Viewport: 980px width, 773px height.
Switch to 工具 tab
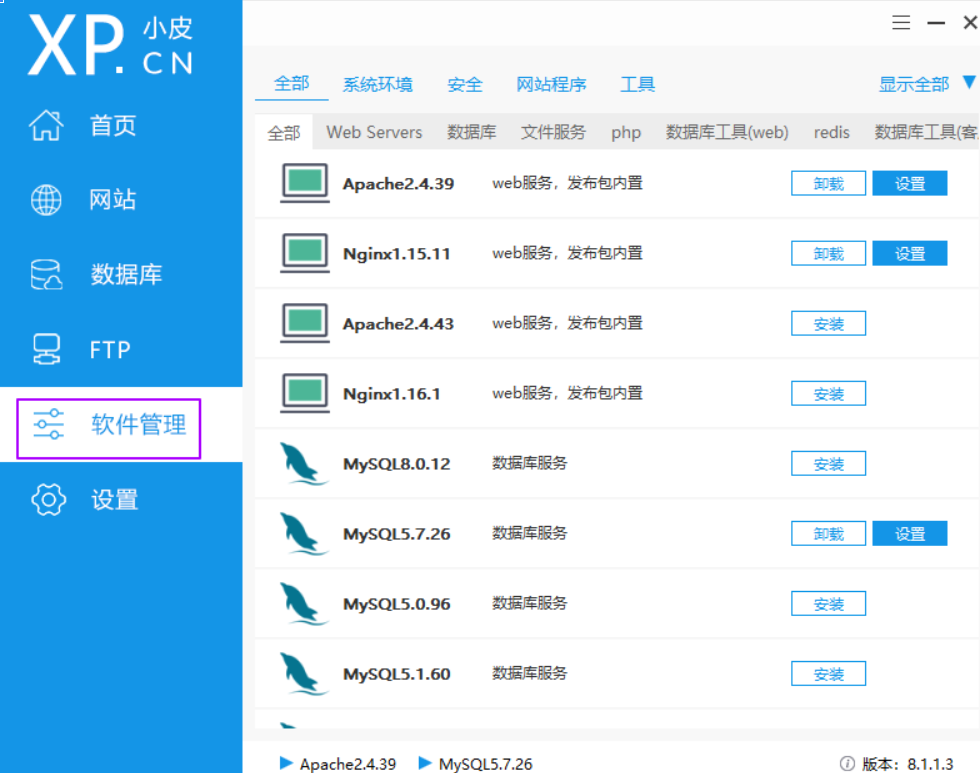click(x=638, y=84)
